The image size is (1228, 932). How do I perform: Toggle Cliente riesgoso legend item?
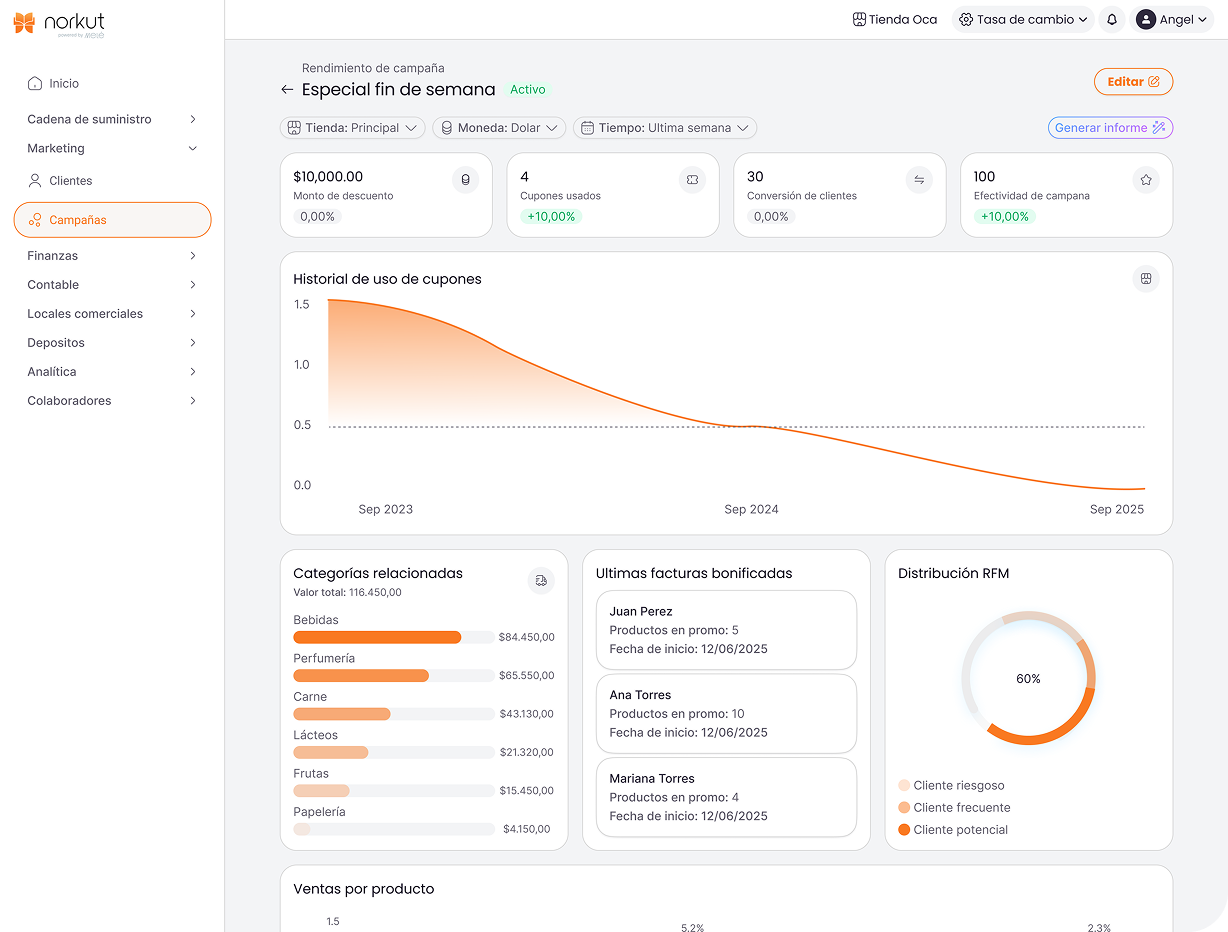point(951,786)
